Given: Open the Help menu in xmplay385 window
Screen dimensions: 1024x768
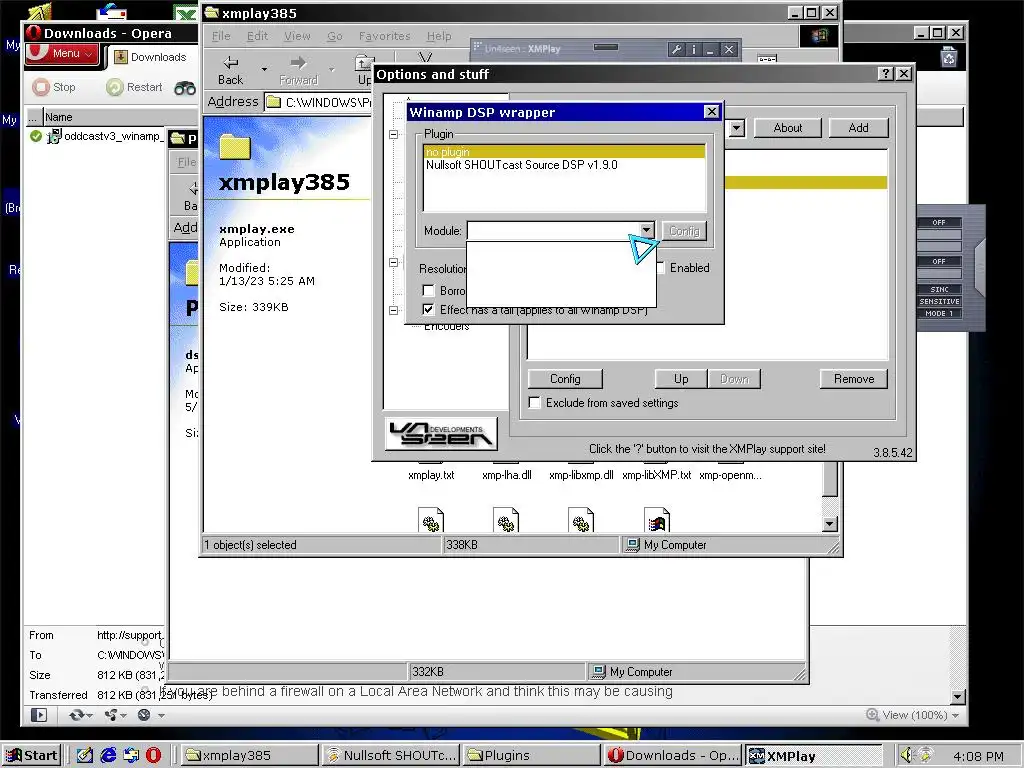Looking at the screenshot, I should (439, 36).
